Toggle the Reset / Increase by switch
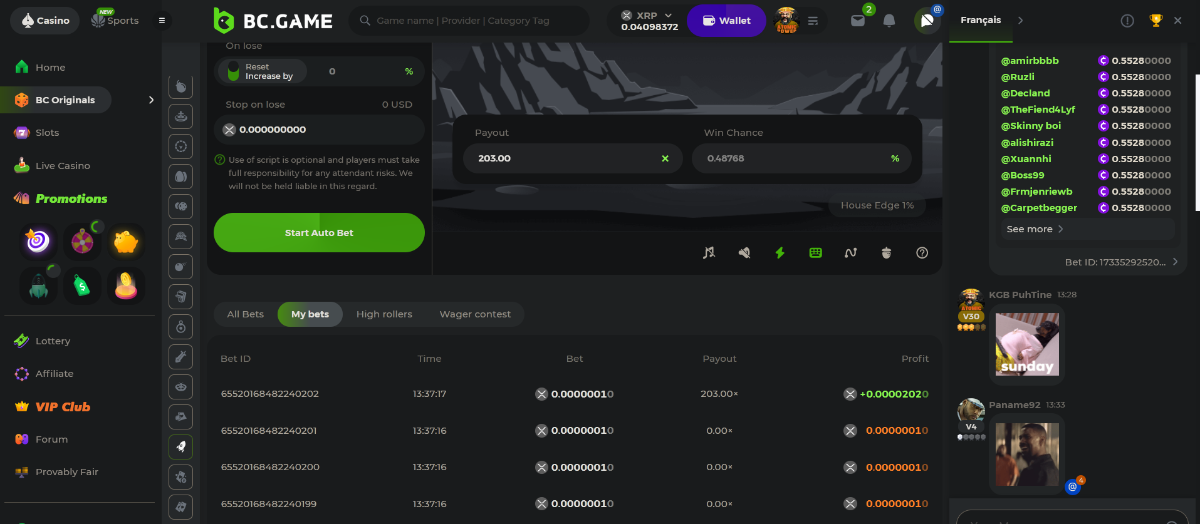The height and width of the screenshot is (524, 1200). [233, 71]
